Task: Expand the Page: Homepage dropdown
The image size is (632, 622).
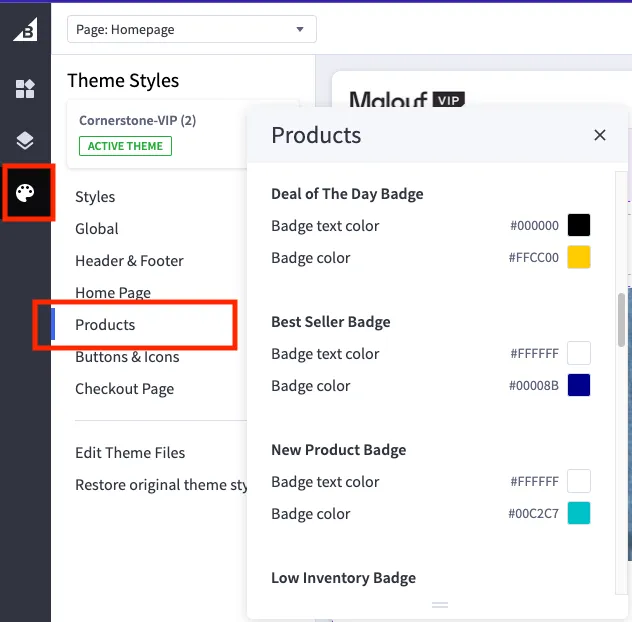Action: pyautogui.click(x=191, y=30)
